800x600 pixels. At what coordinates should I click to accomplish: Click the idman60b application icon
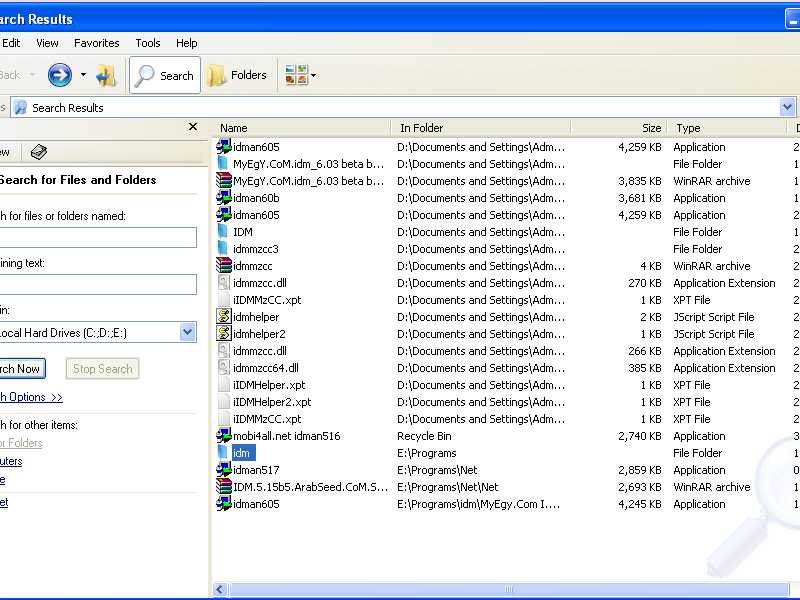pyautogui.click(x=223, y=198)
